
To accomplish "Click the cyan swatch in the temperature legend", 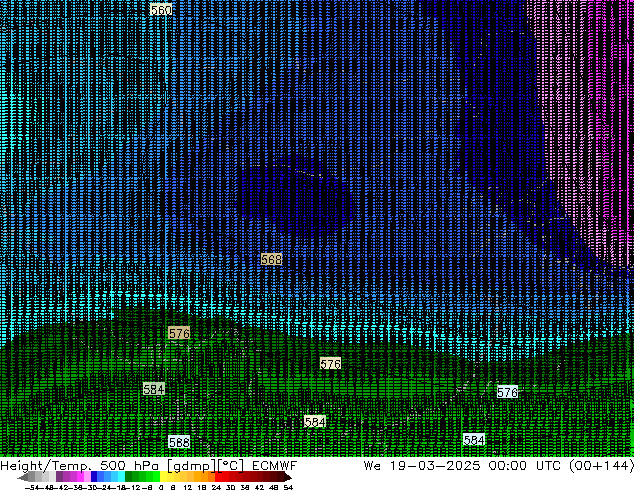I will [121, 477].
